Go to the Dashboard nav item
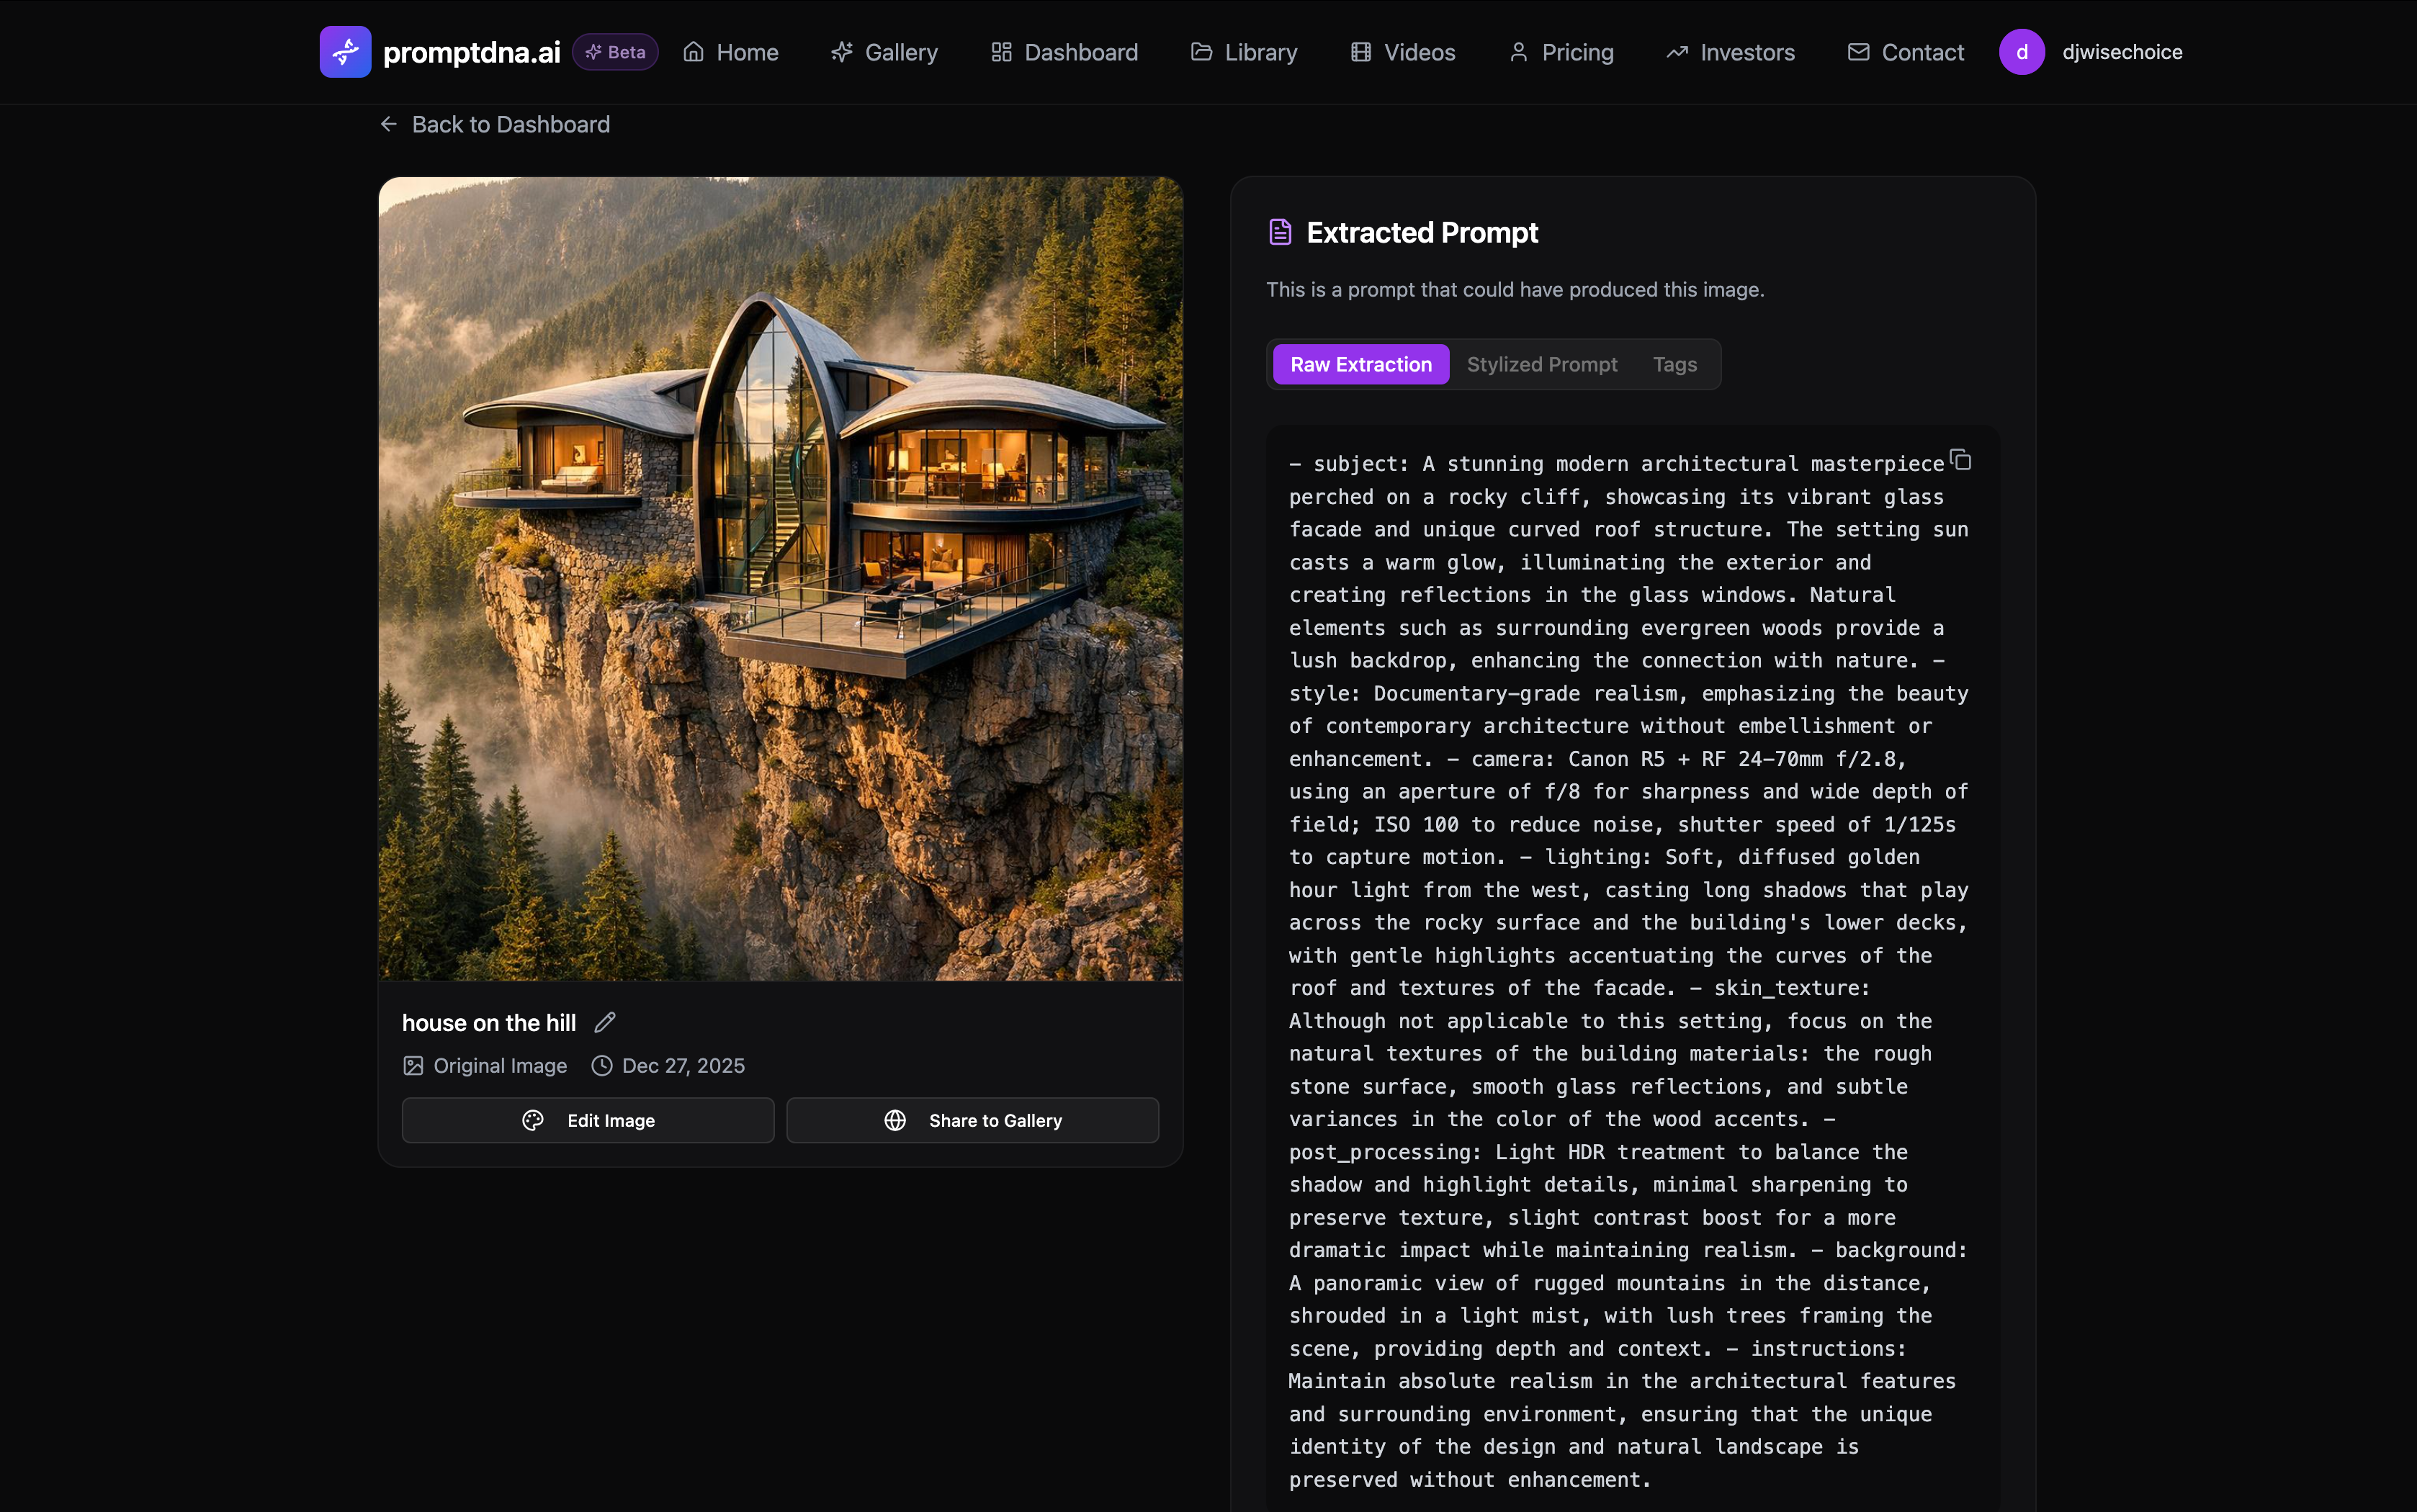Viewport: 2417px width, 1512px height. [1064, 52]
